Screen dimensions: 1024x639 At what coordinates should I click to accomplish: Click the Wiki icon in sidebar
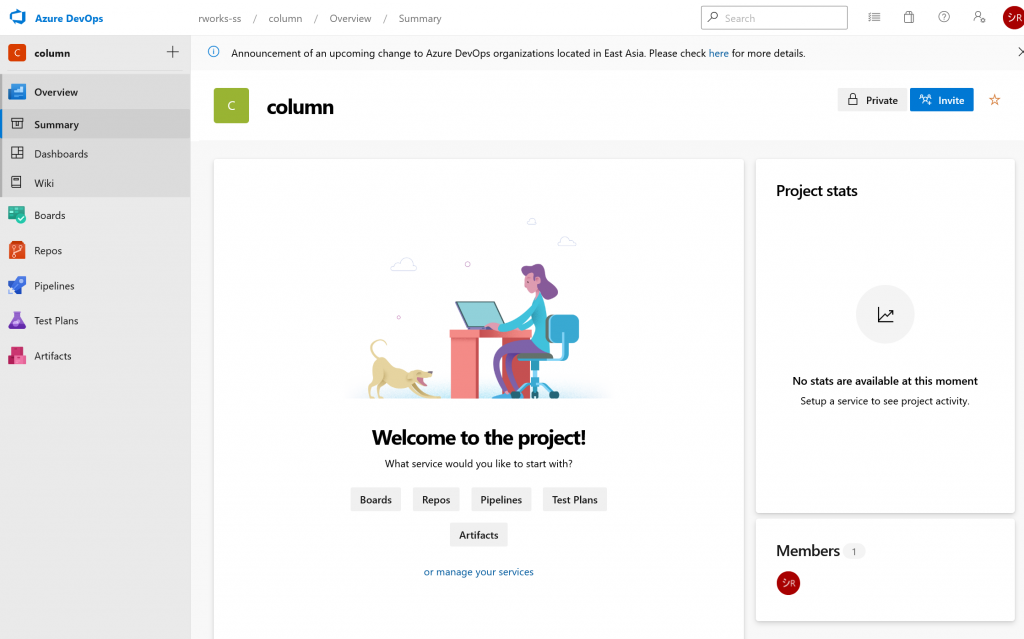(17, 182)
